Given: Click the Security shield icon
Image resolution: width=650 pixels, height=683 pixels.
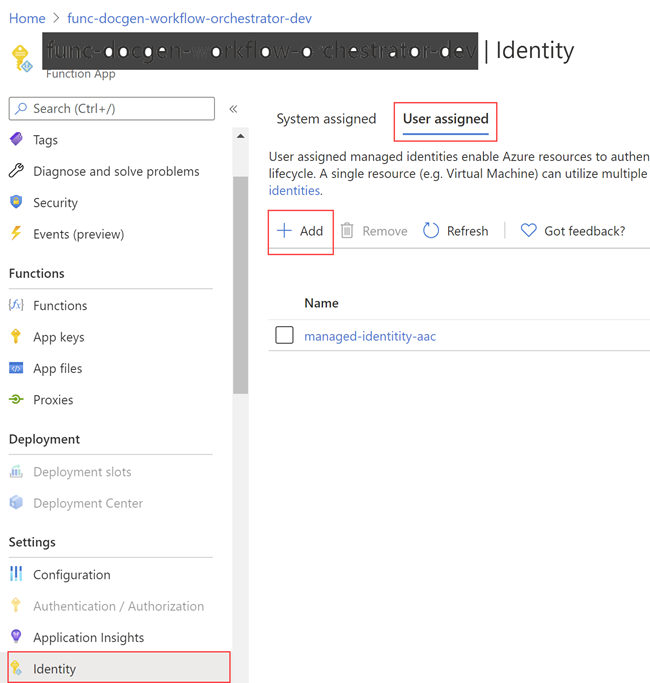Looking at the screenshot, I should tap(16, 202).
